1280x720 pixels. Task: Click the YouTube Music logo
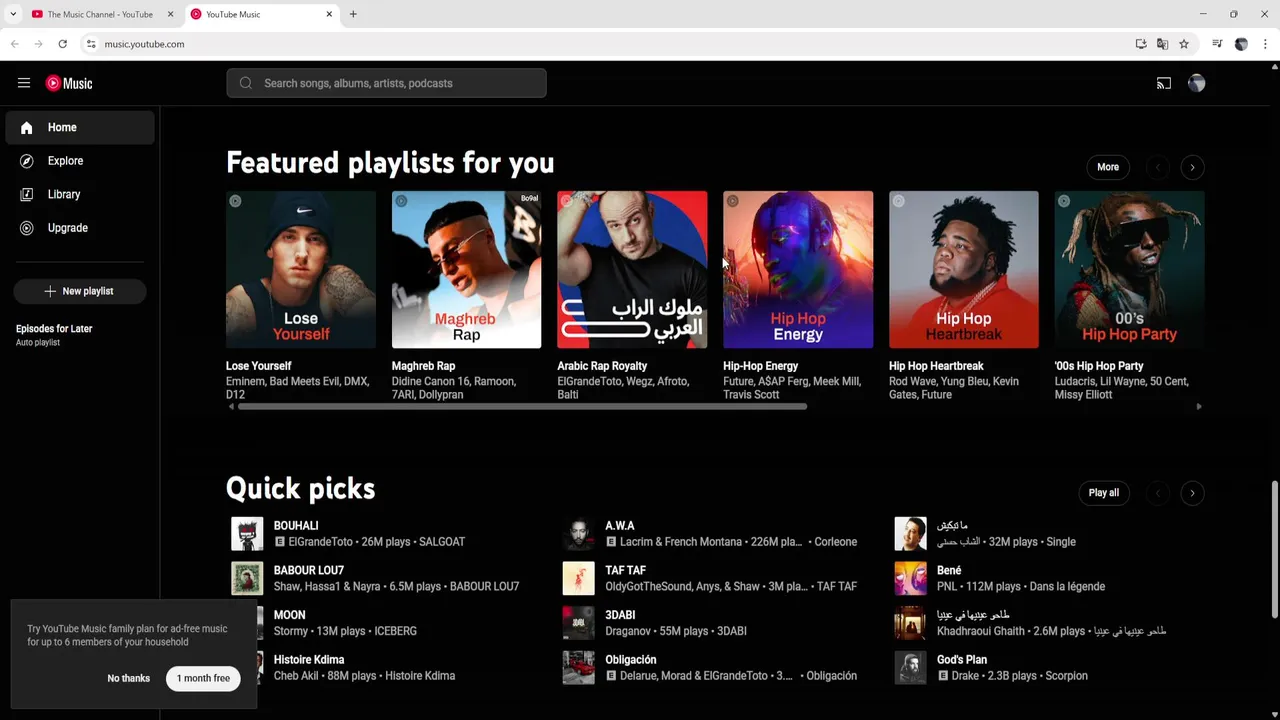click(x=69, y=84)
